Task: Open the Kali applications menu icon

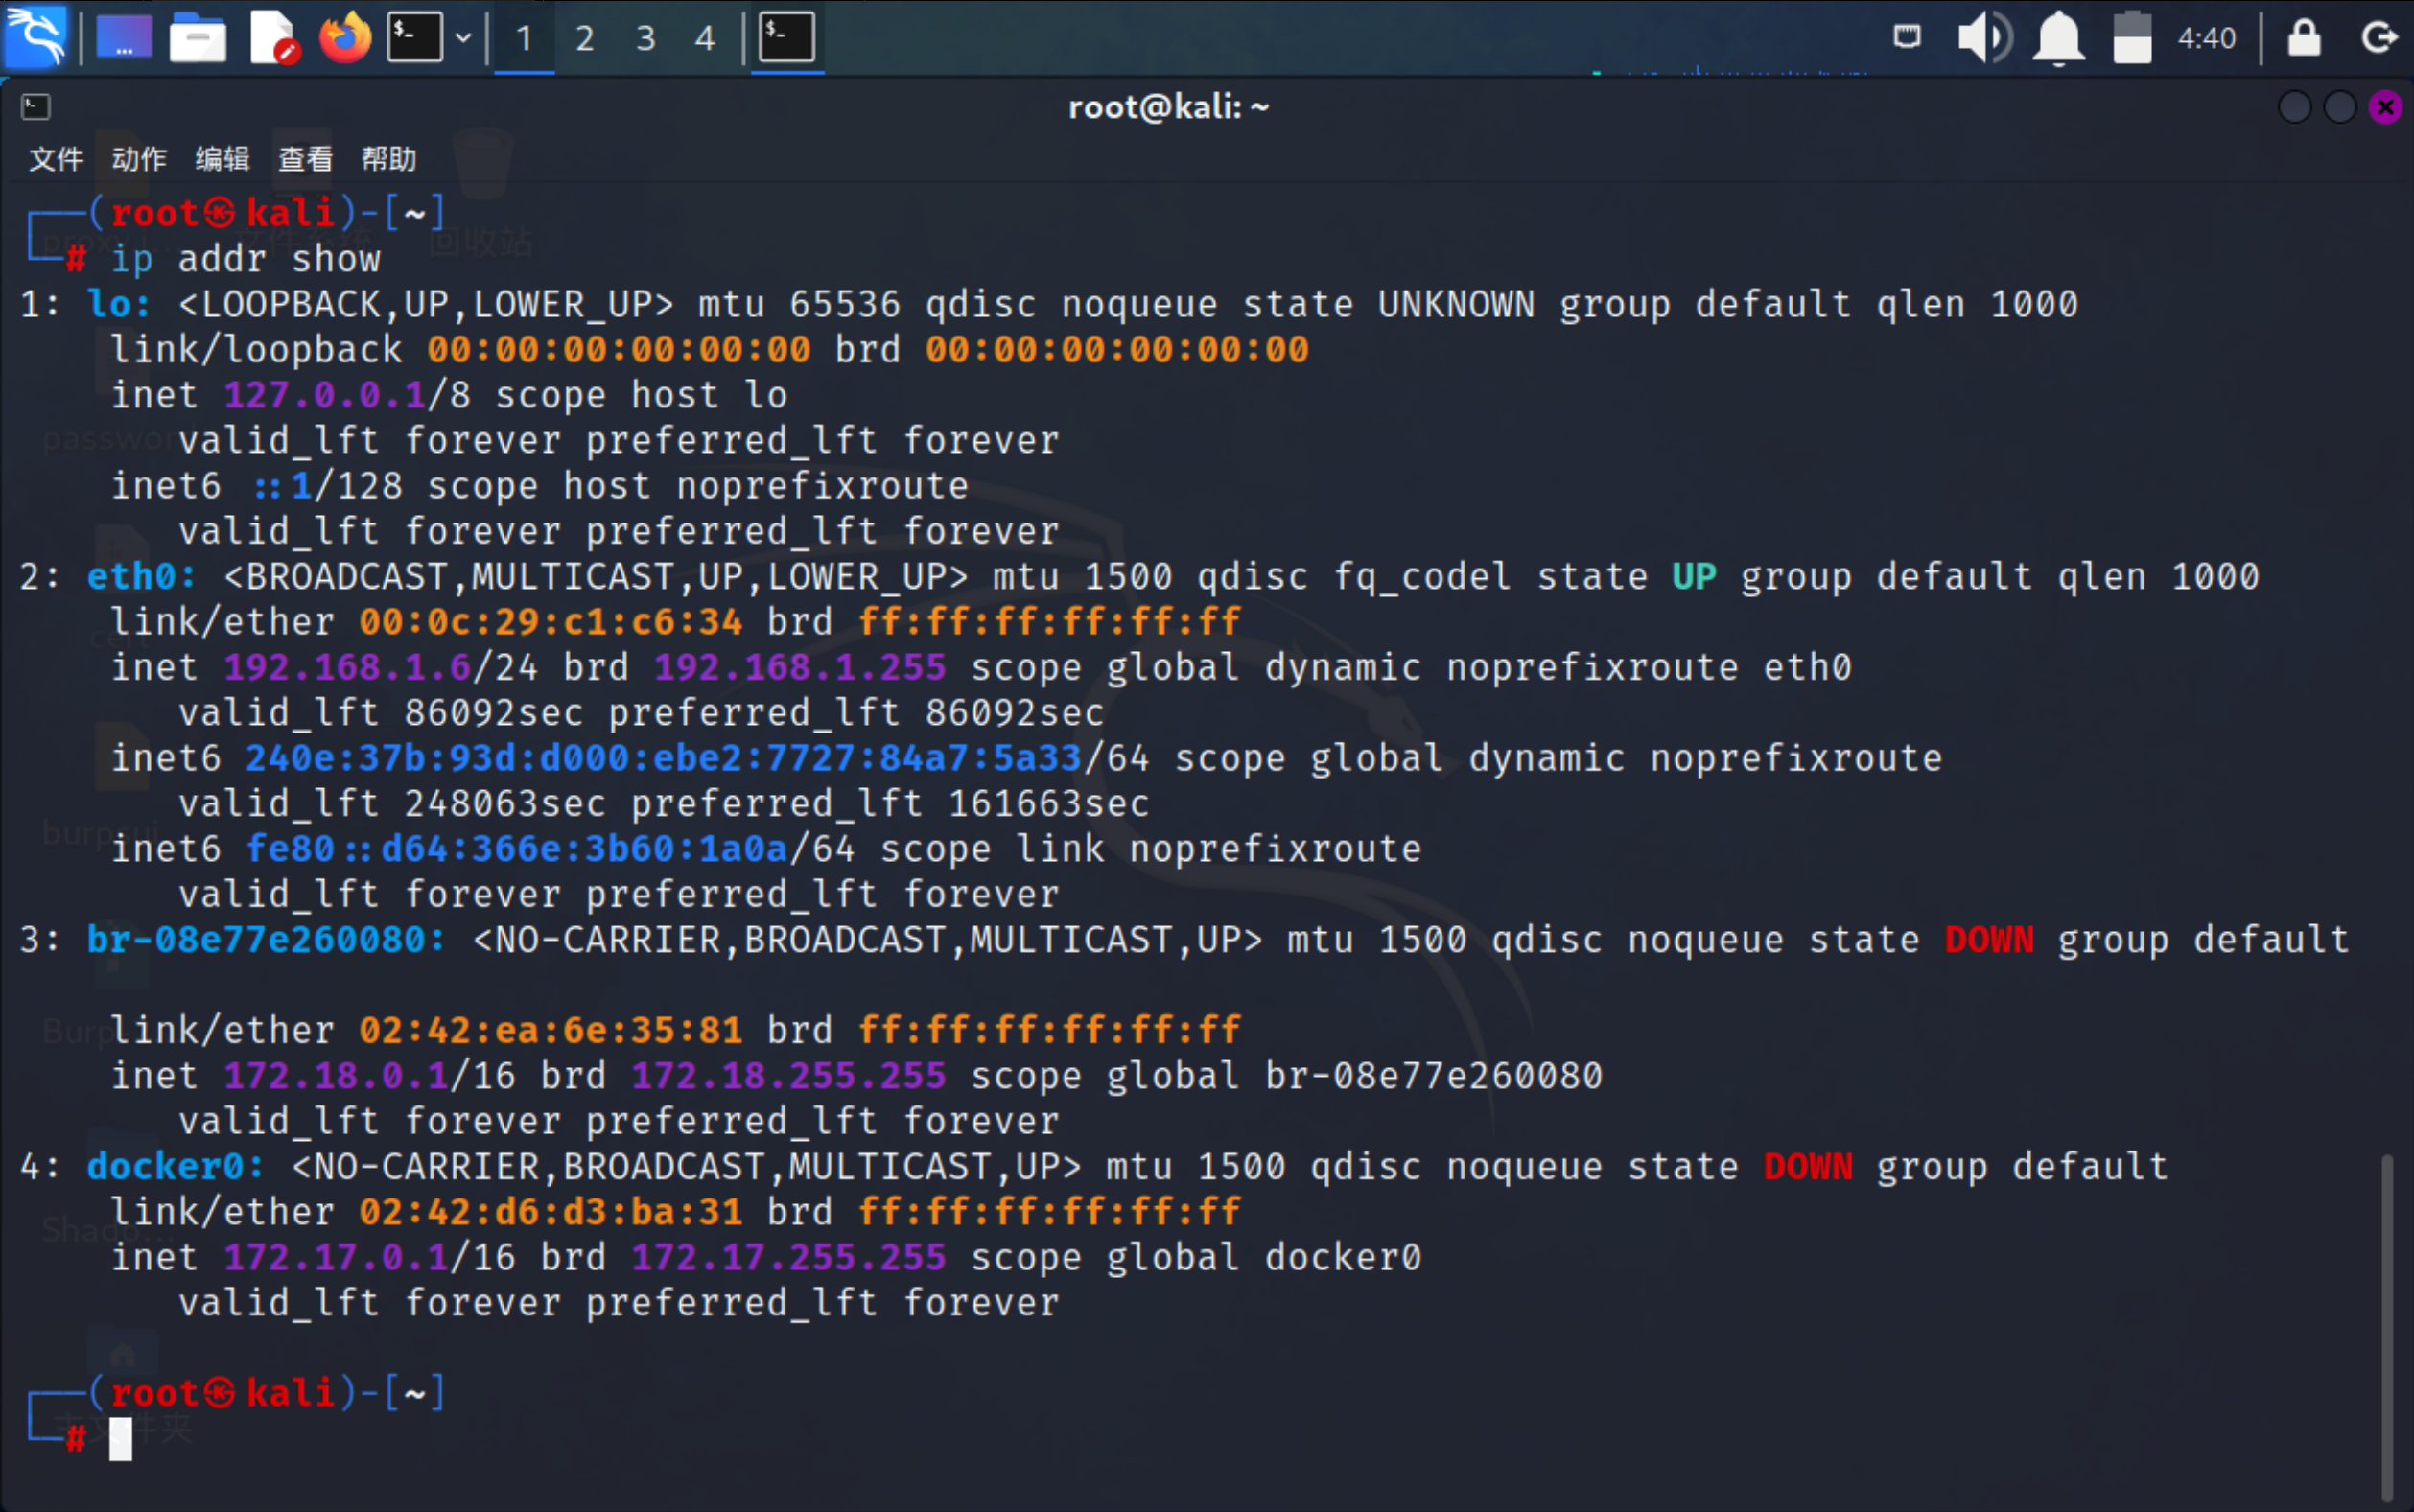Action: click(36, 38)
